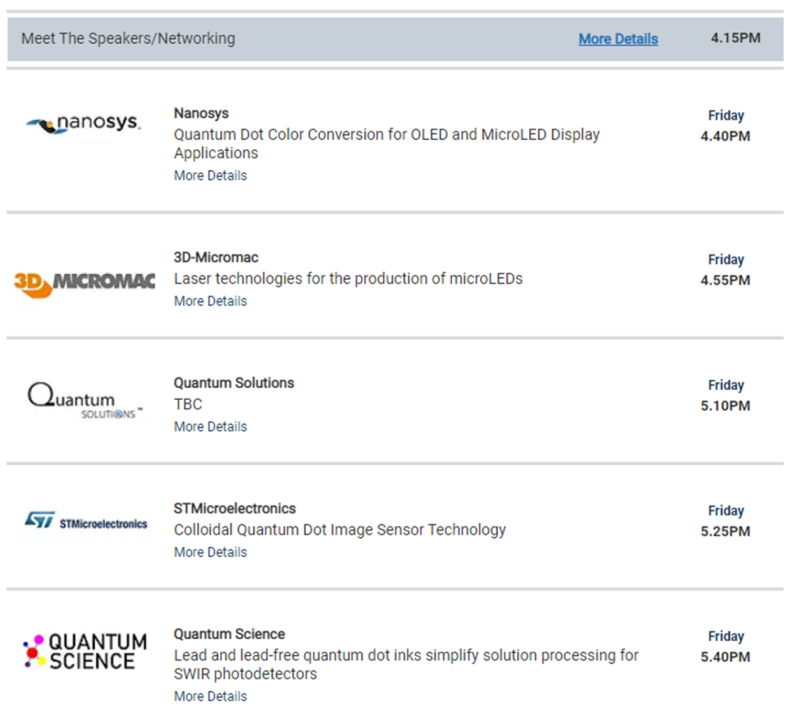The width and height of the screenshot is (800, 725).
Task: Click the Quantum Solutions logo
Action: [x=85, y=402]
